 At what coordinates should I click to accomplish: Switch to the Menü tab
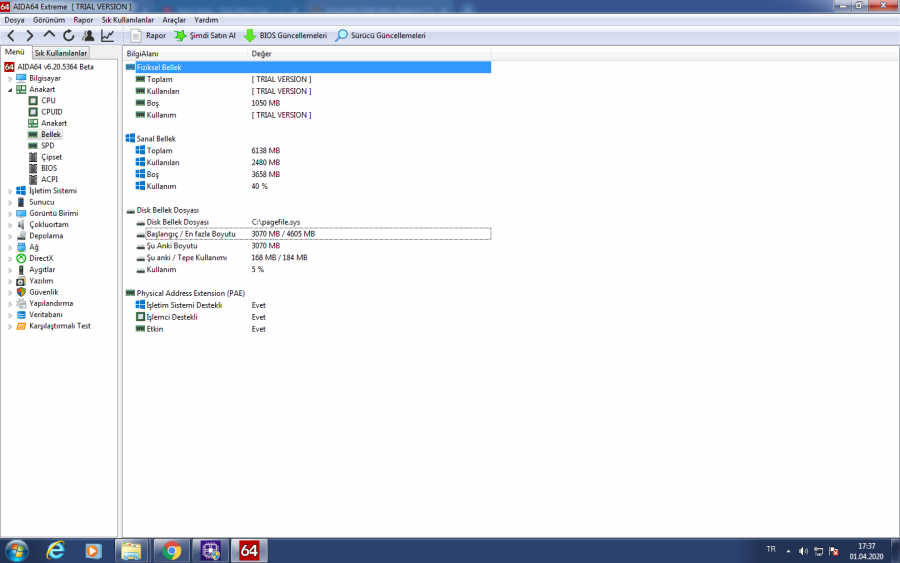click(15, 52)
